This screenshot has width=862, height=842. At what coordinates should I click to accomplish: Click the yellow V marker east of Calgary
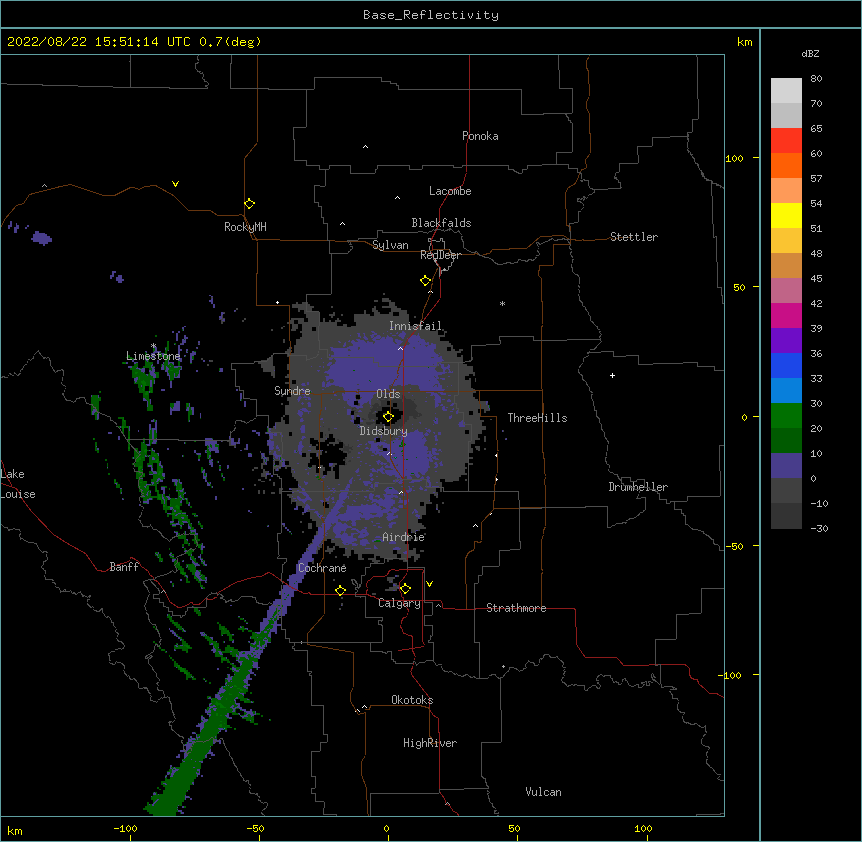[x=429, y=584]
